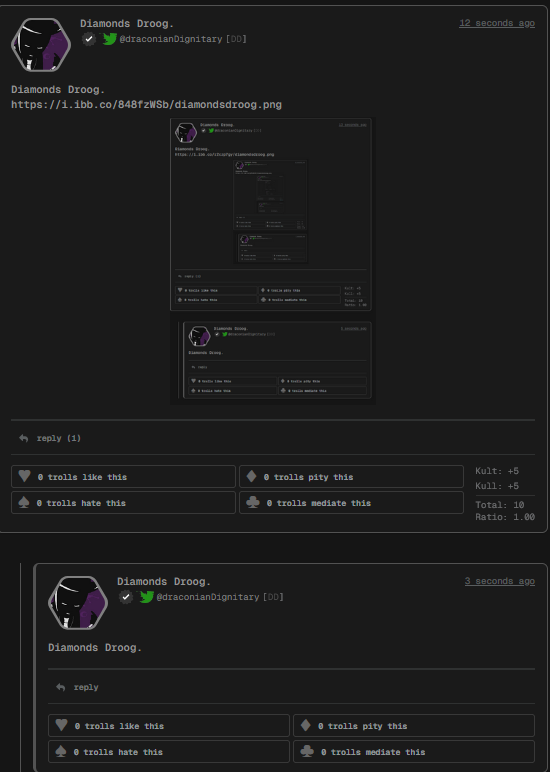
Task: Open @draconianDignitary handle in the top post
Action: tap(171, 39)
